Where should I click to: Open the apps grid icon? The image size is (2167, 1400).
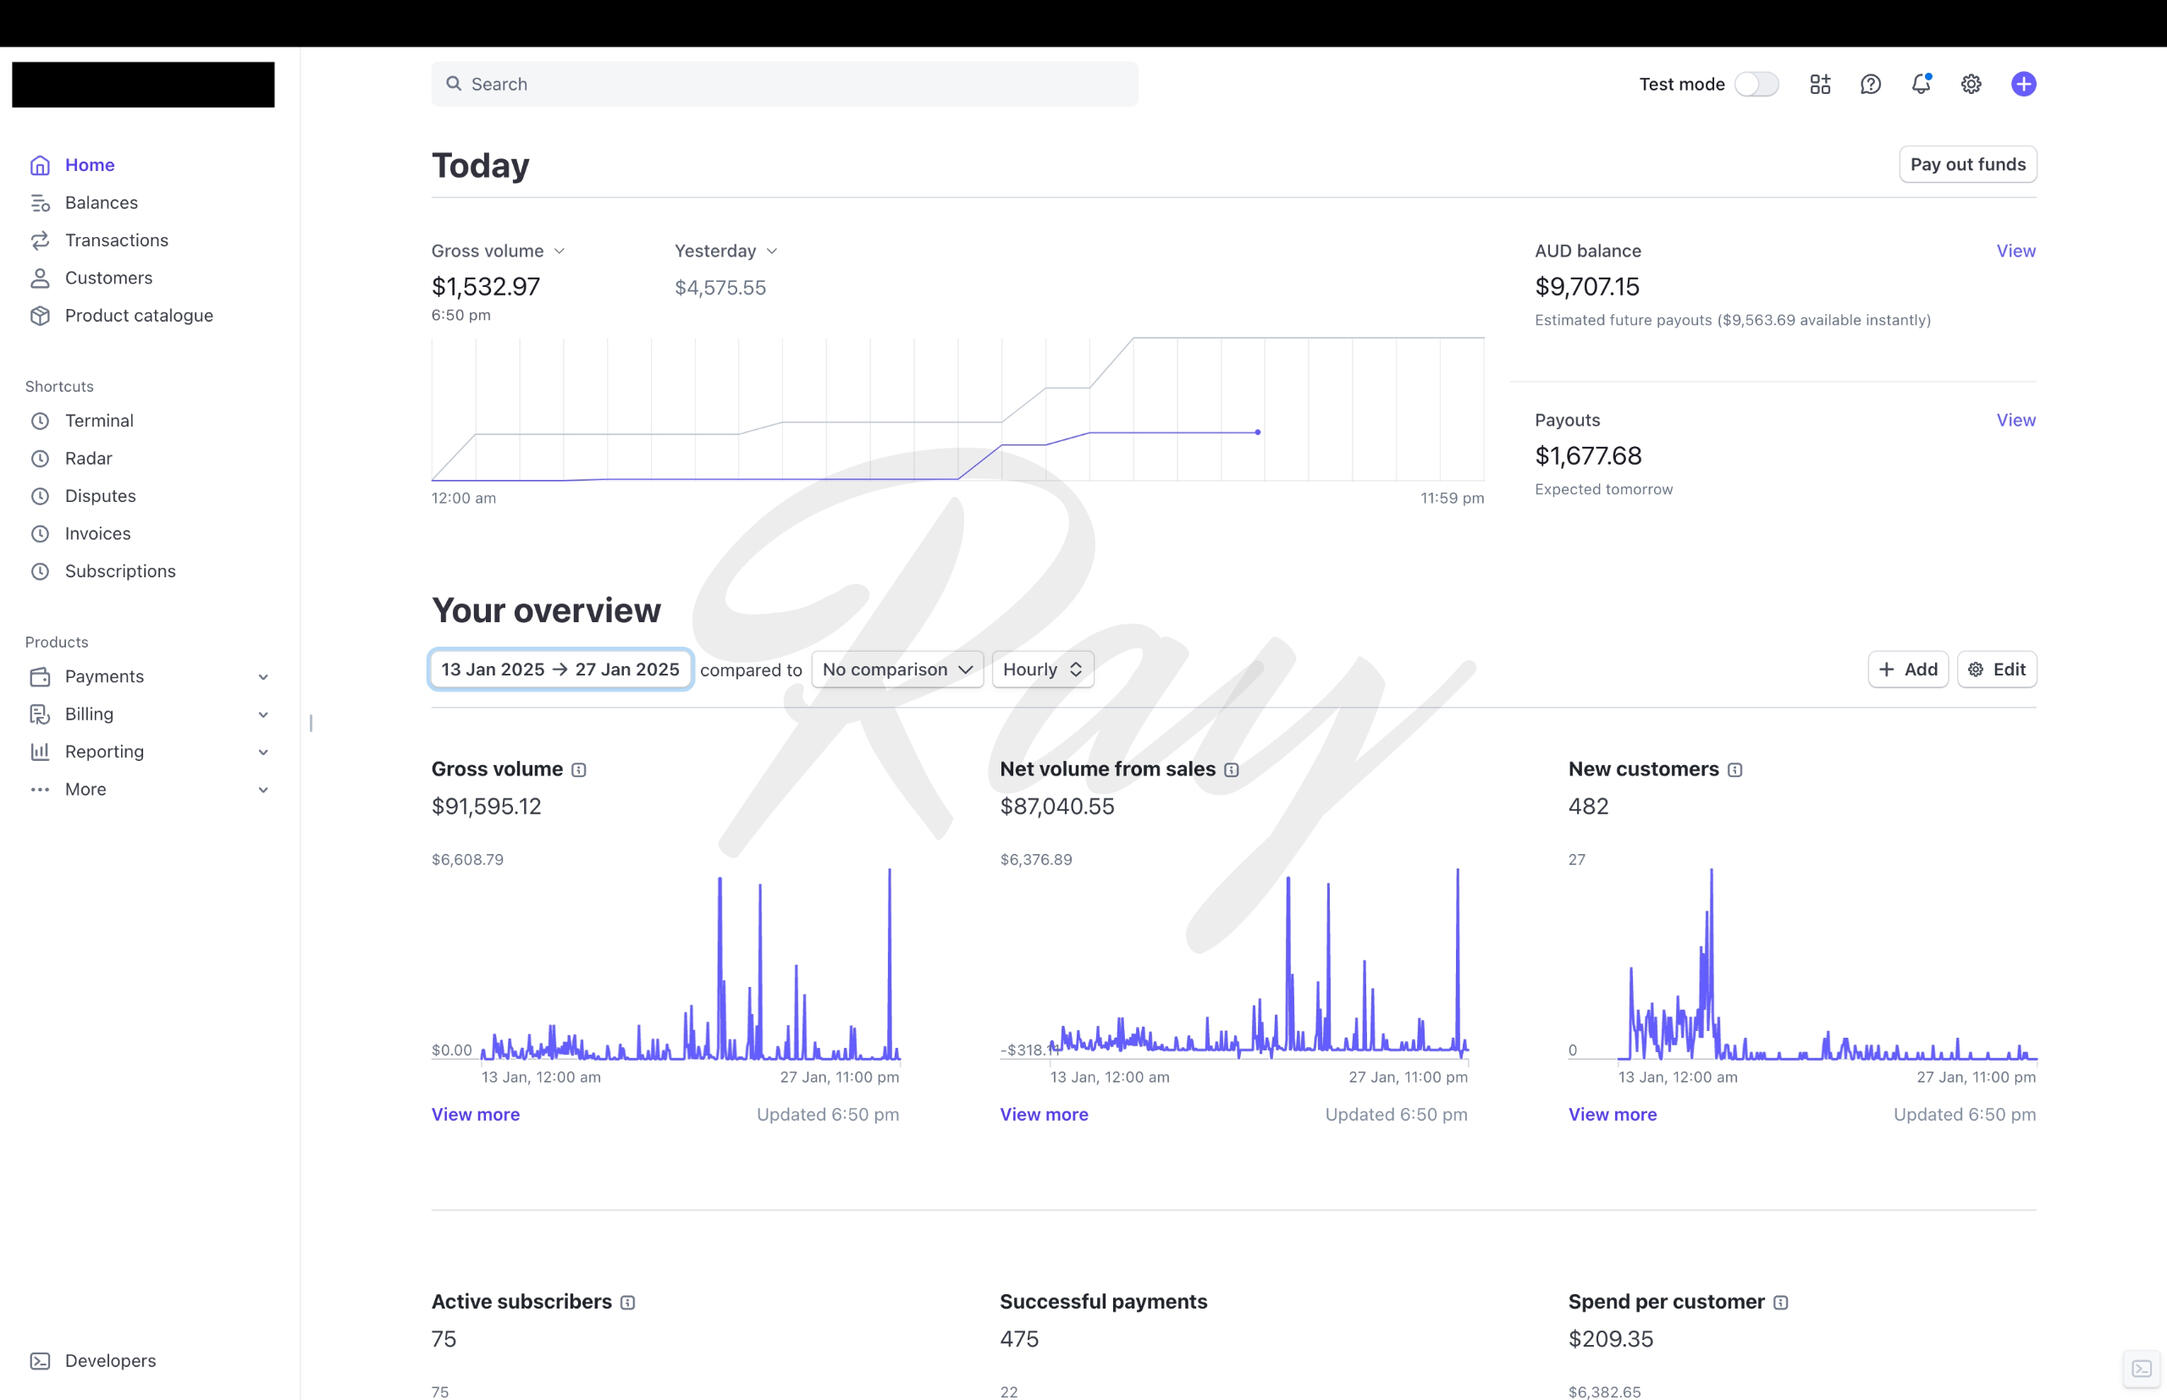click(x=1820, y=84)
